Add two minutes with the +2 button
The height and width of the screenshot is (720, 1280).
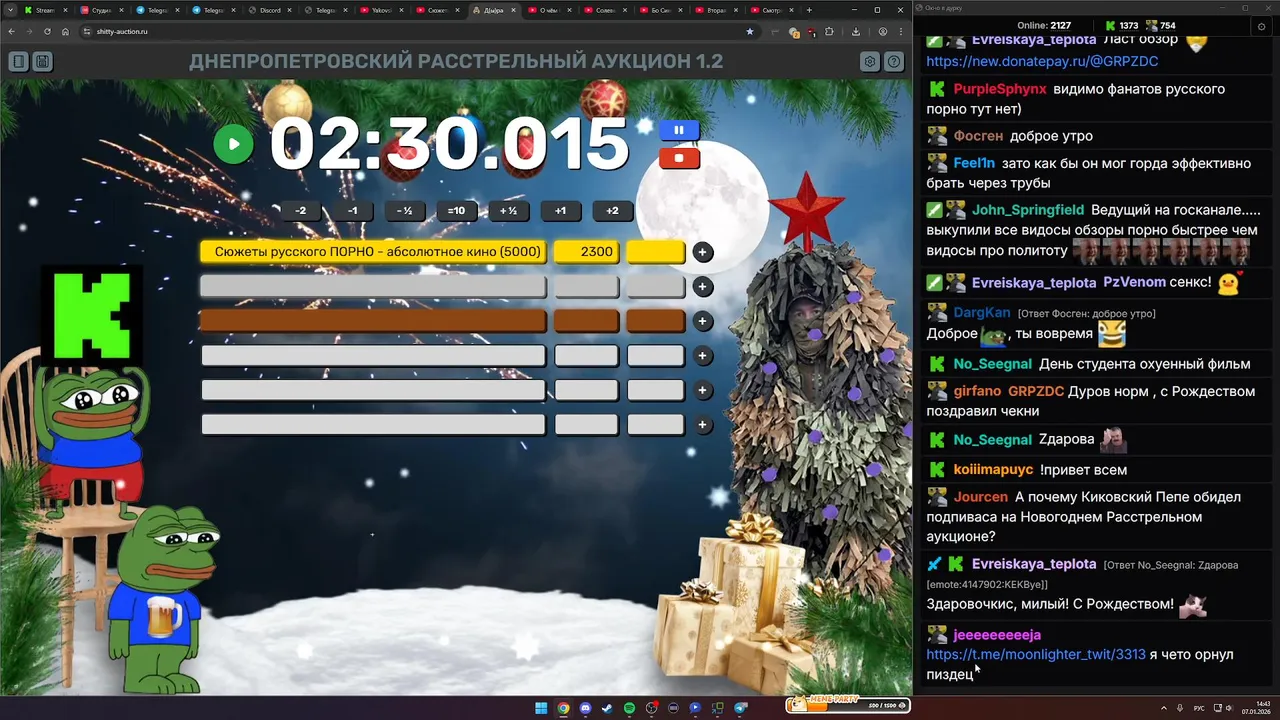click(x=613, y=211)
